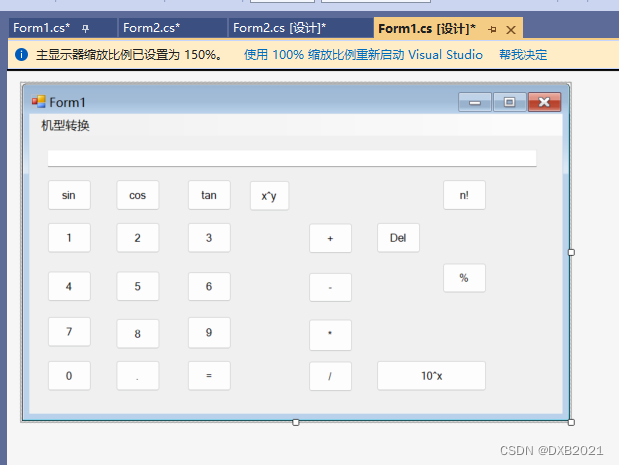The image size is (619, 465).
Task: Click the digit 9 button
Action: pos(209,332)
